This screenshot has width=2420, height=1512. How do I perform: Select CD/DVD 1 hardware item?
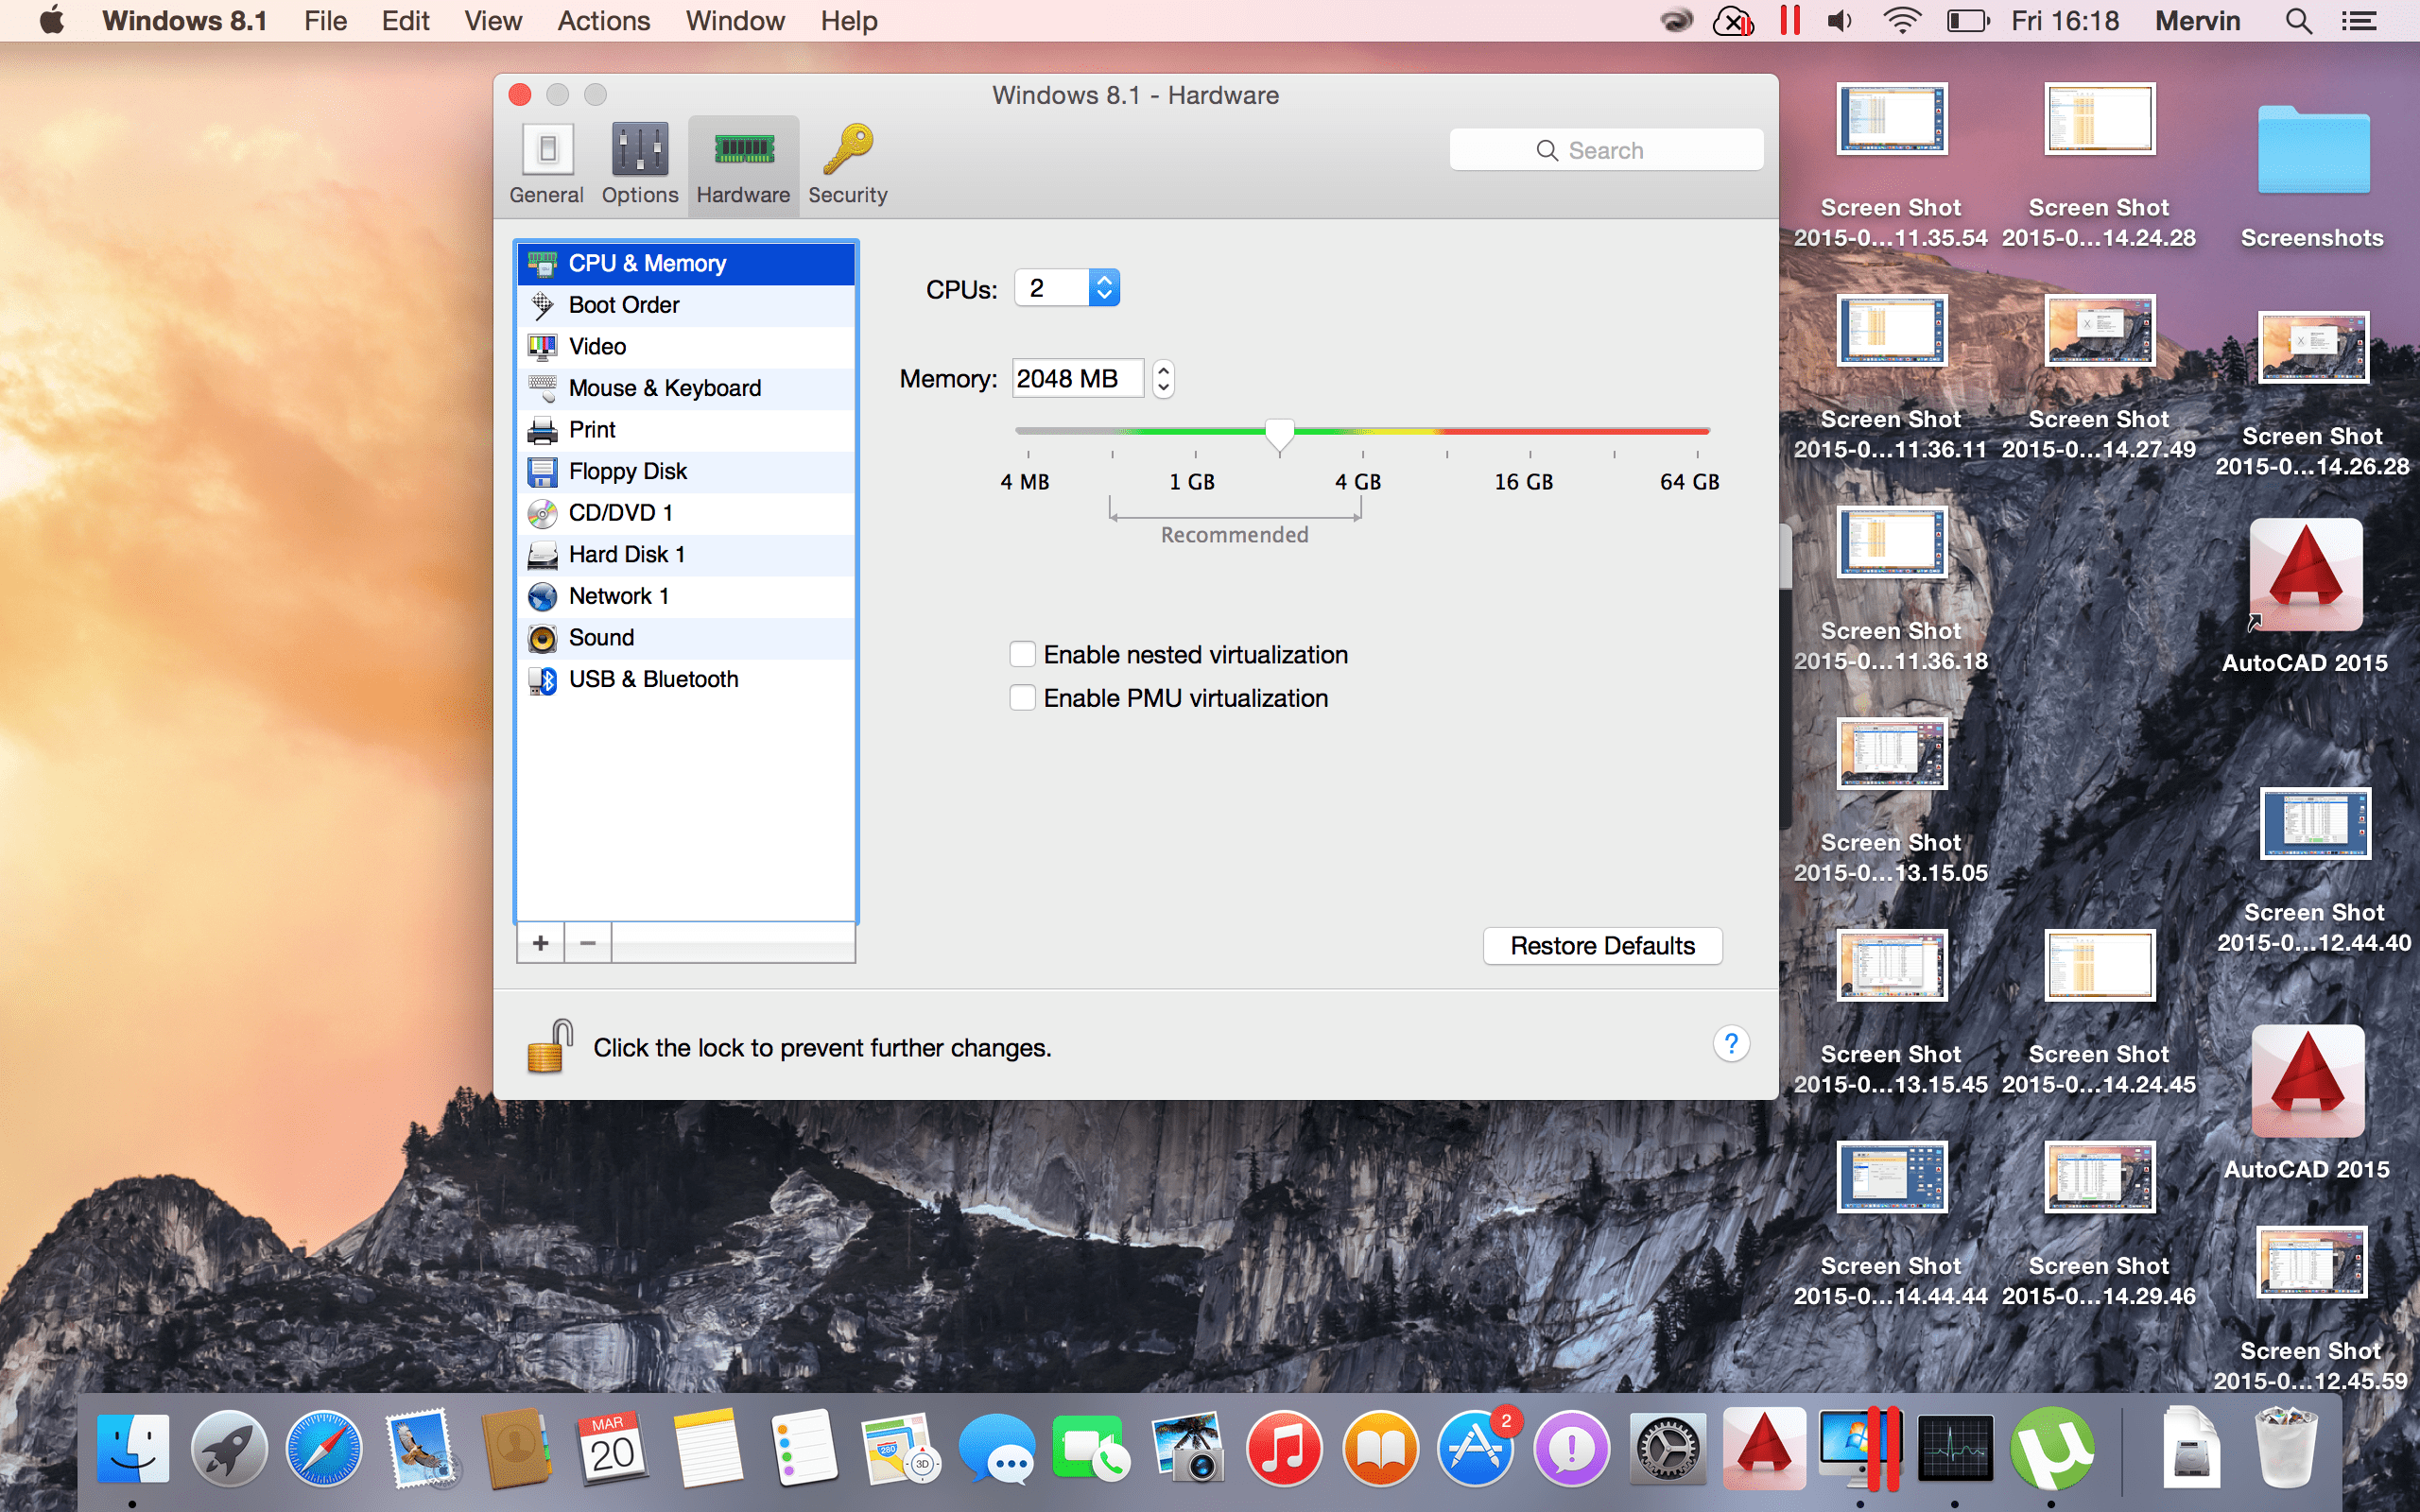tap(686, 513)
